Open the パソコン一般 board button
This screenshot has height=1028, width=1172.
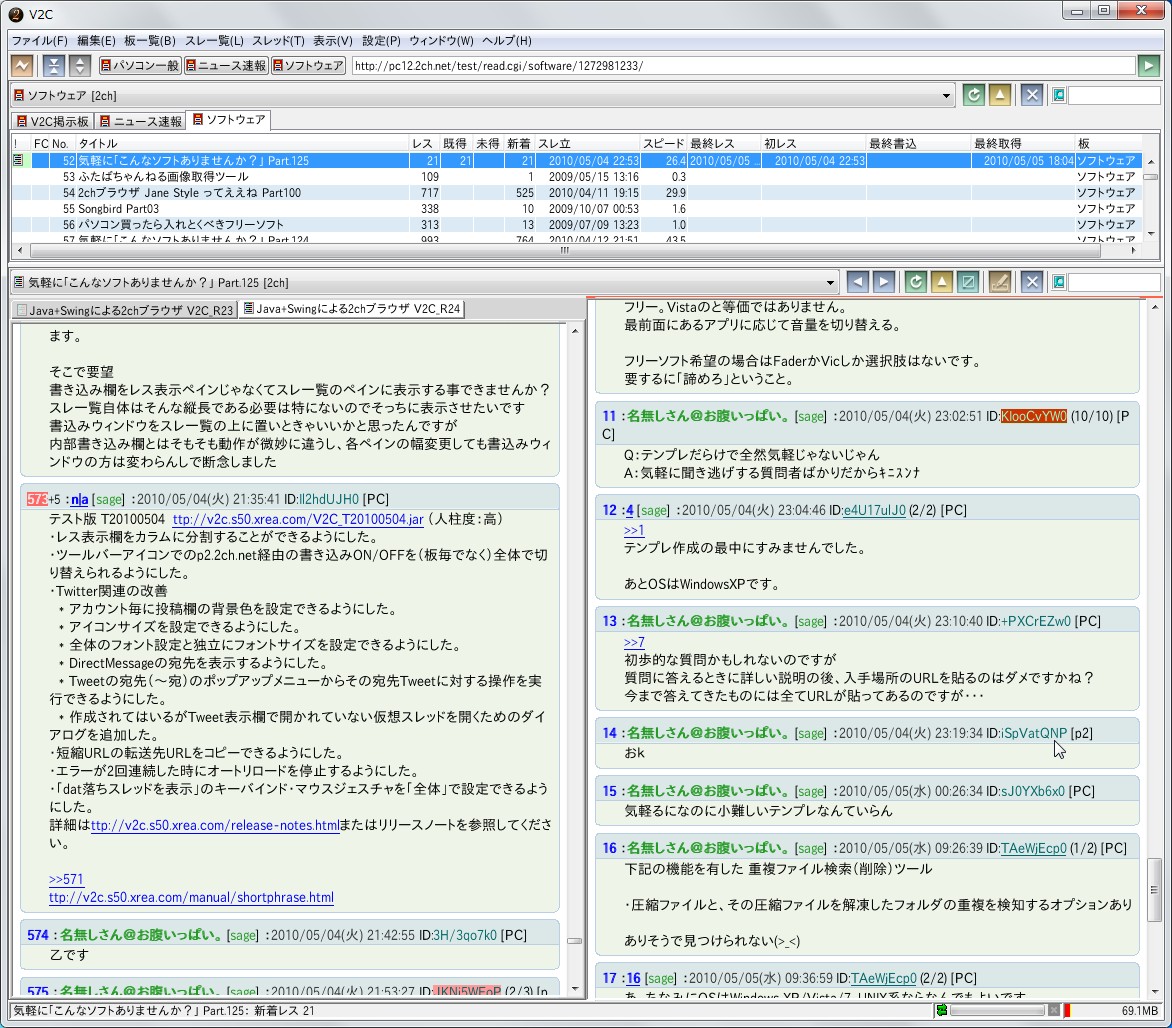coord(139,66)
